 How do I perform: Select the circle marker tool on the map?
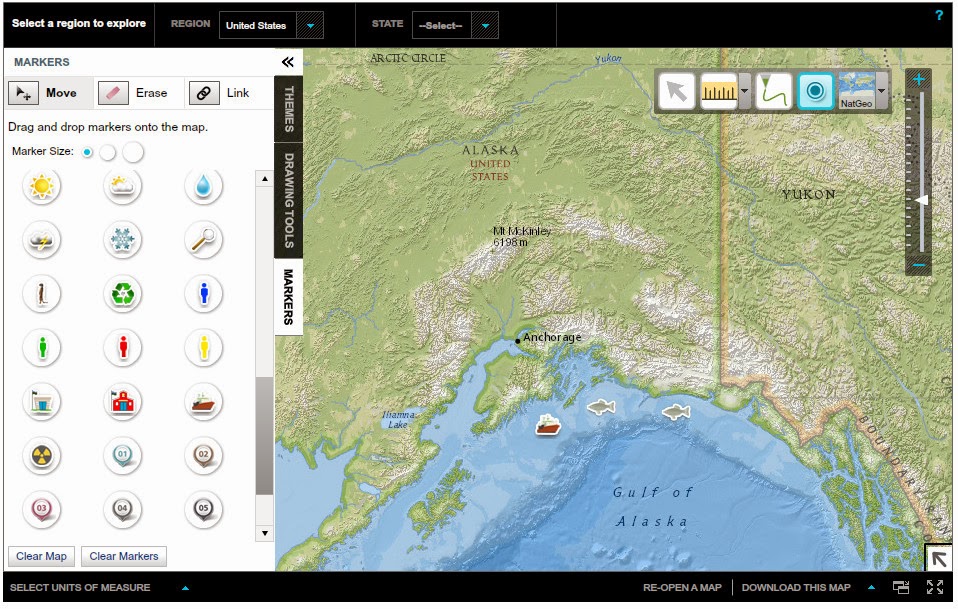[814, 90]
